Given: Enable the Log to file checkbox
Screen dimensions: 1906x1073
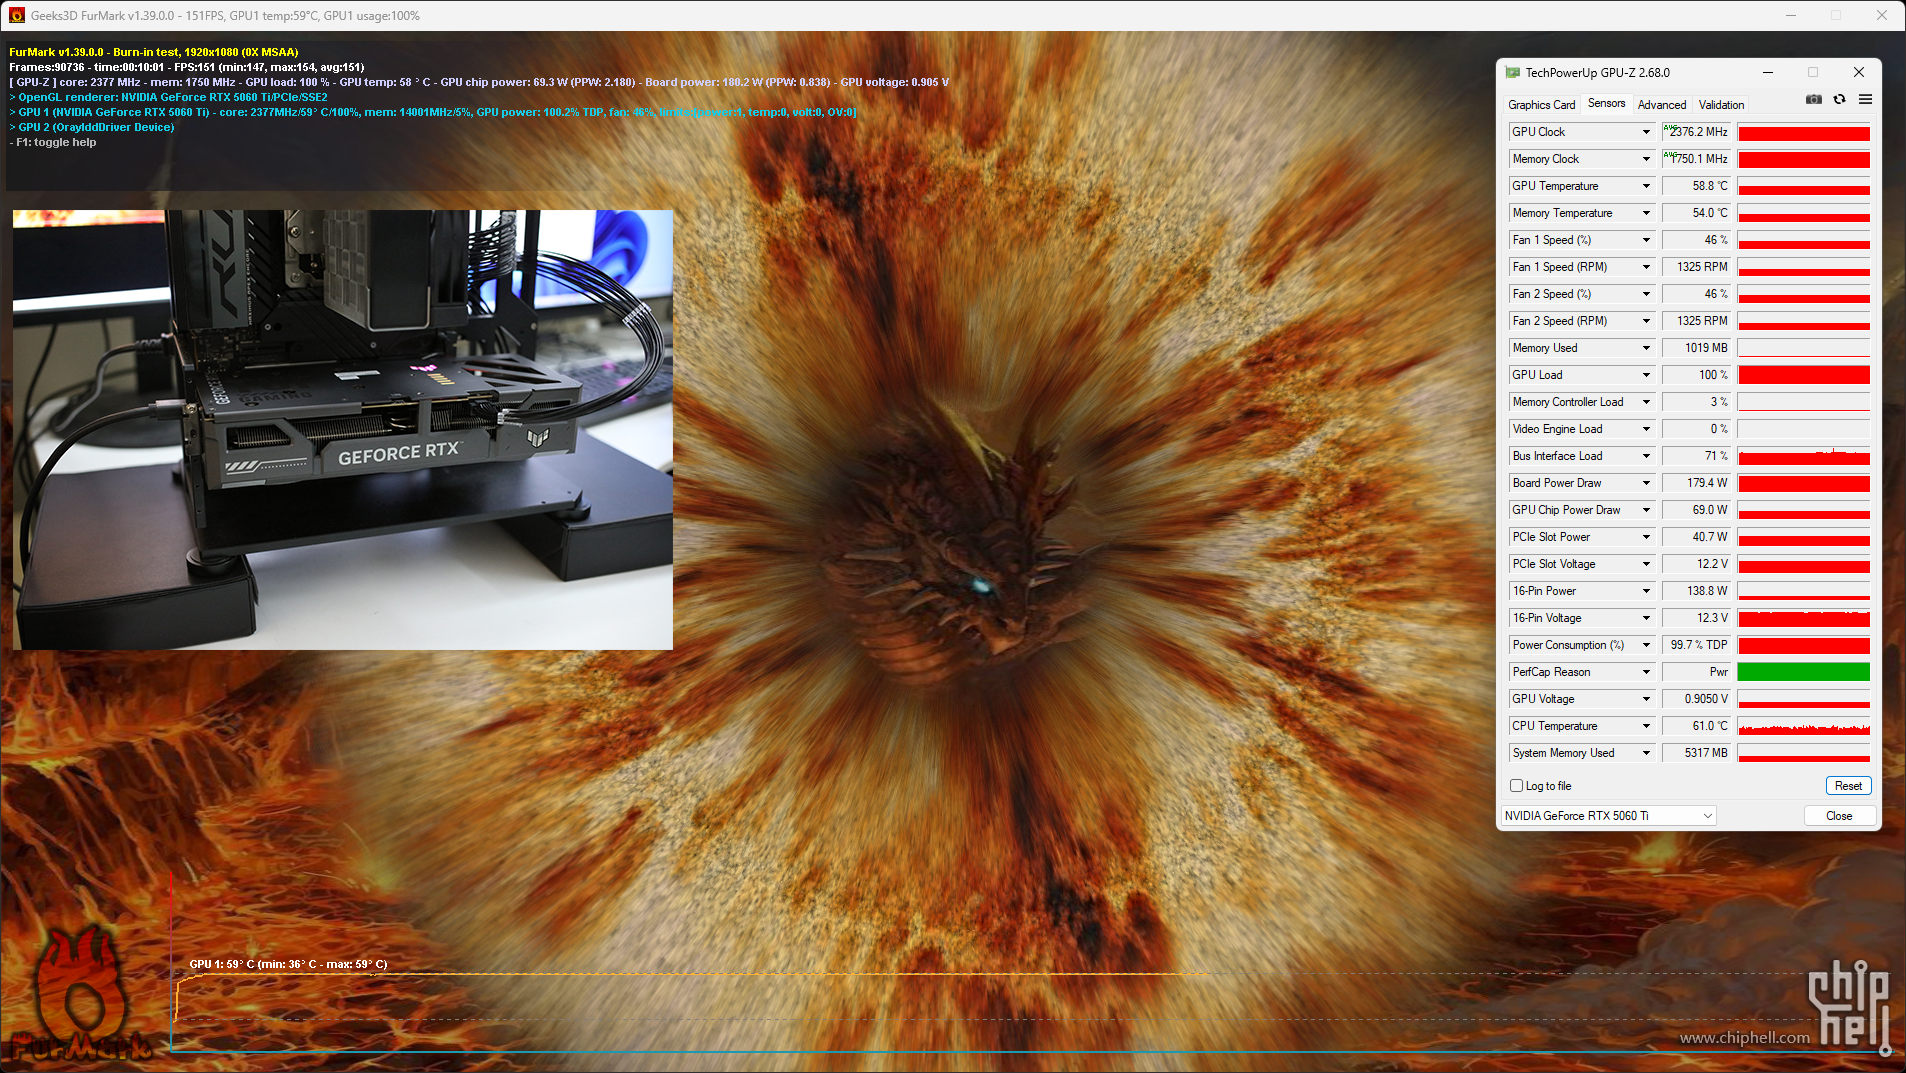Looking at the screenshot, I should pyautogui.click(x=1516, y=786).
